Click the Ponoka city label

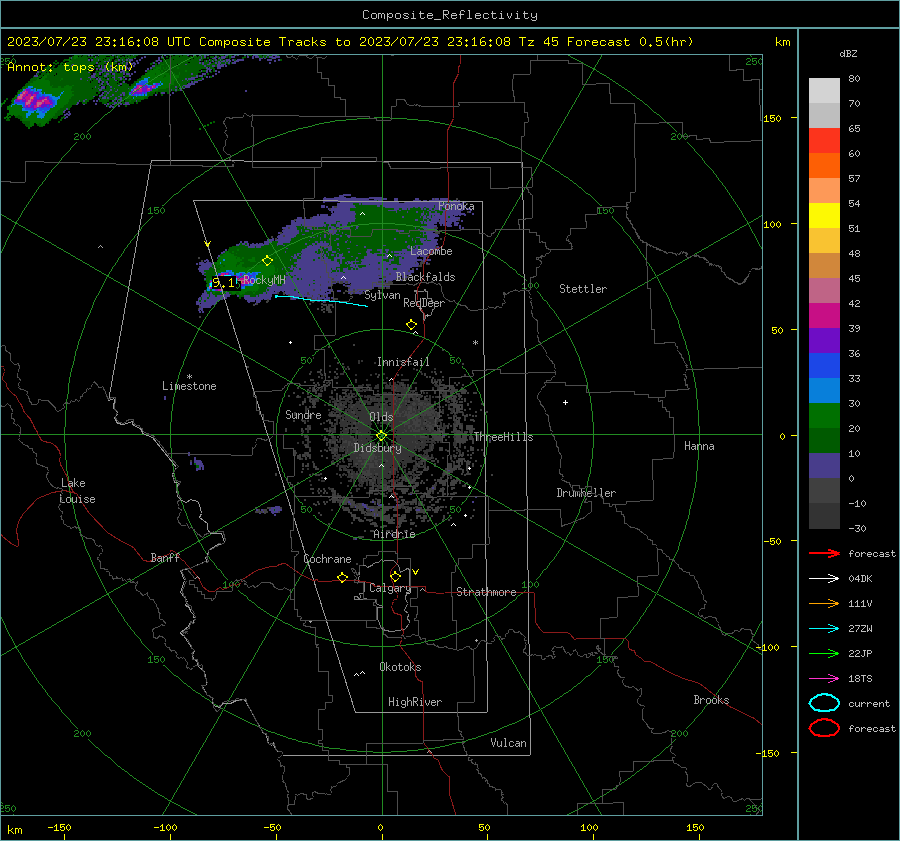click(456, 206)
